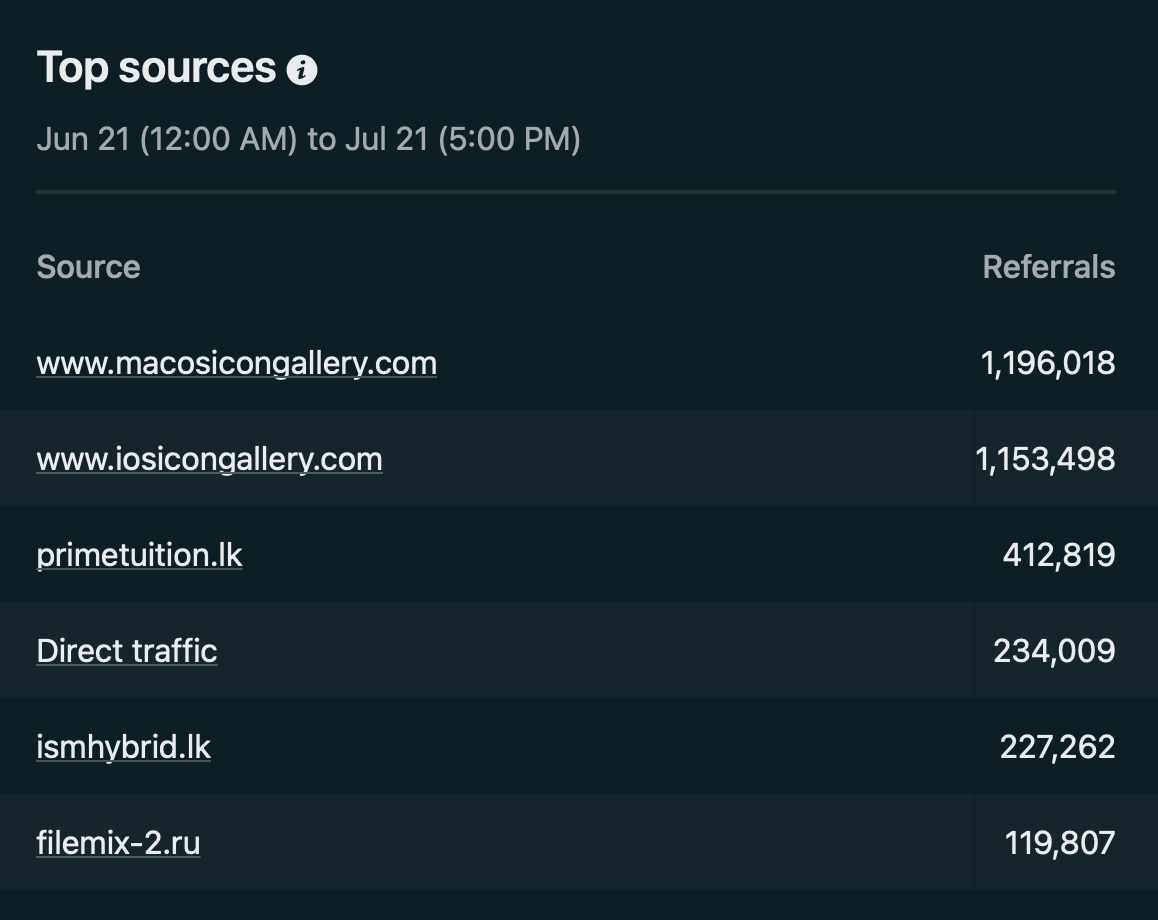Image resolution: width=1158 pixels, height=920 pixels.
Task: Select the 227,262 referrals value
Action: pyautogui.click(x=1057, y=747)
